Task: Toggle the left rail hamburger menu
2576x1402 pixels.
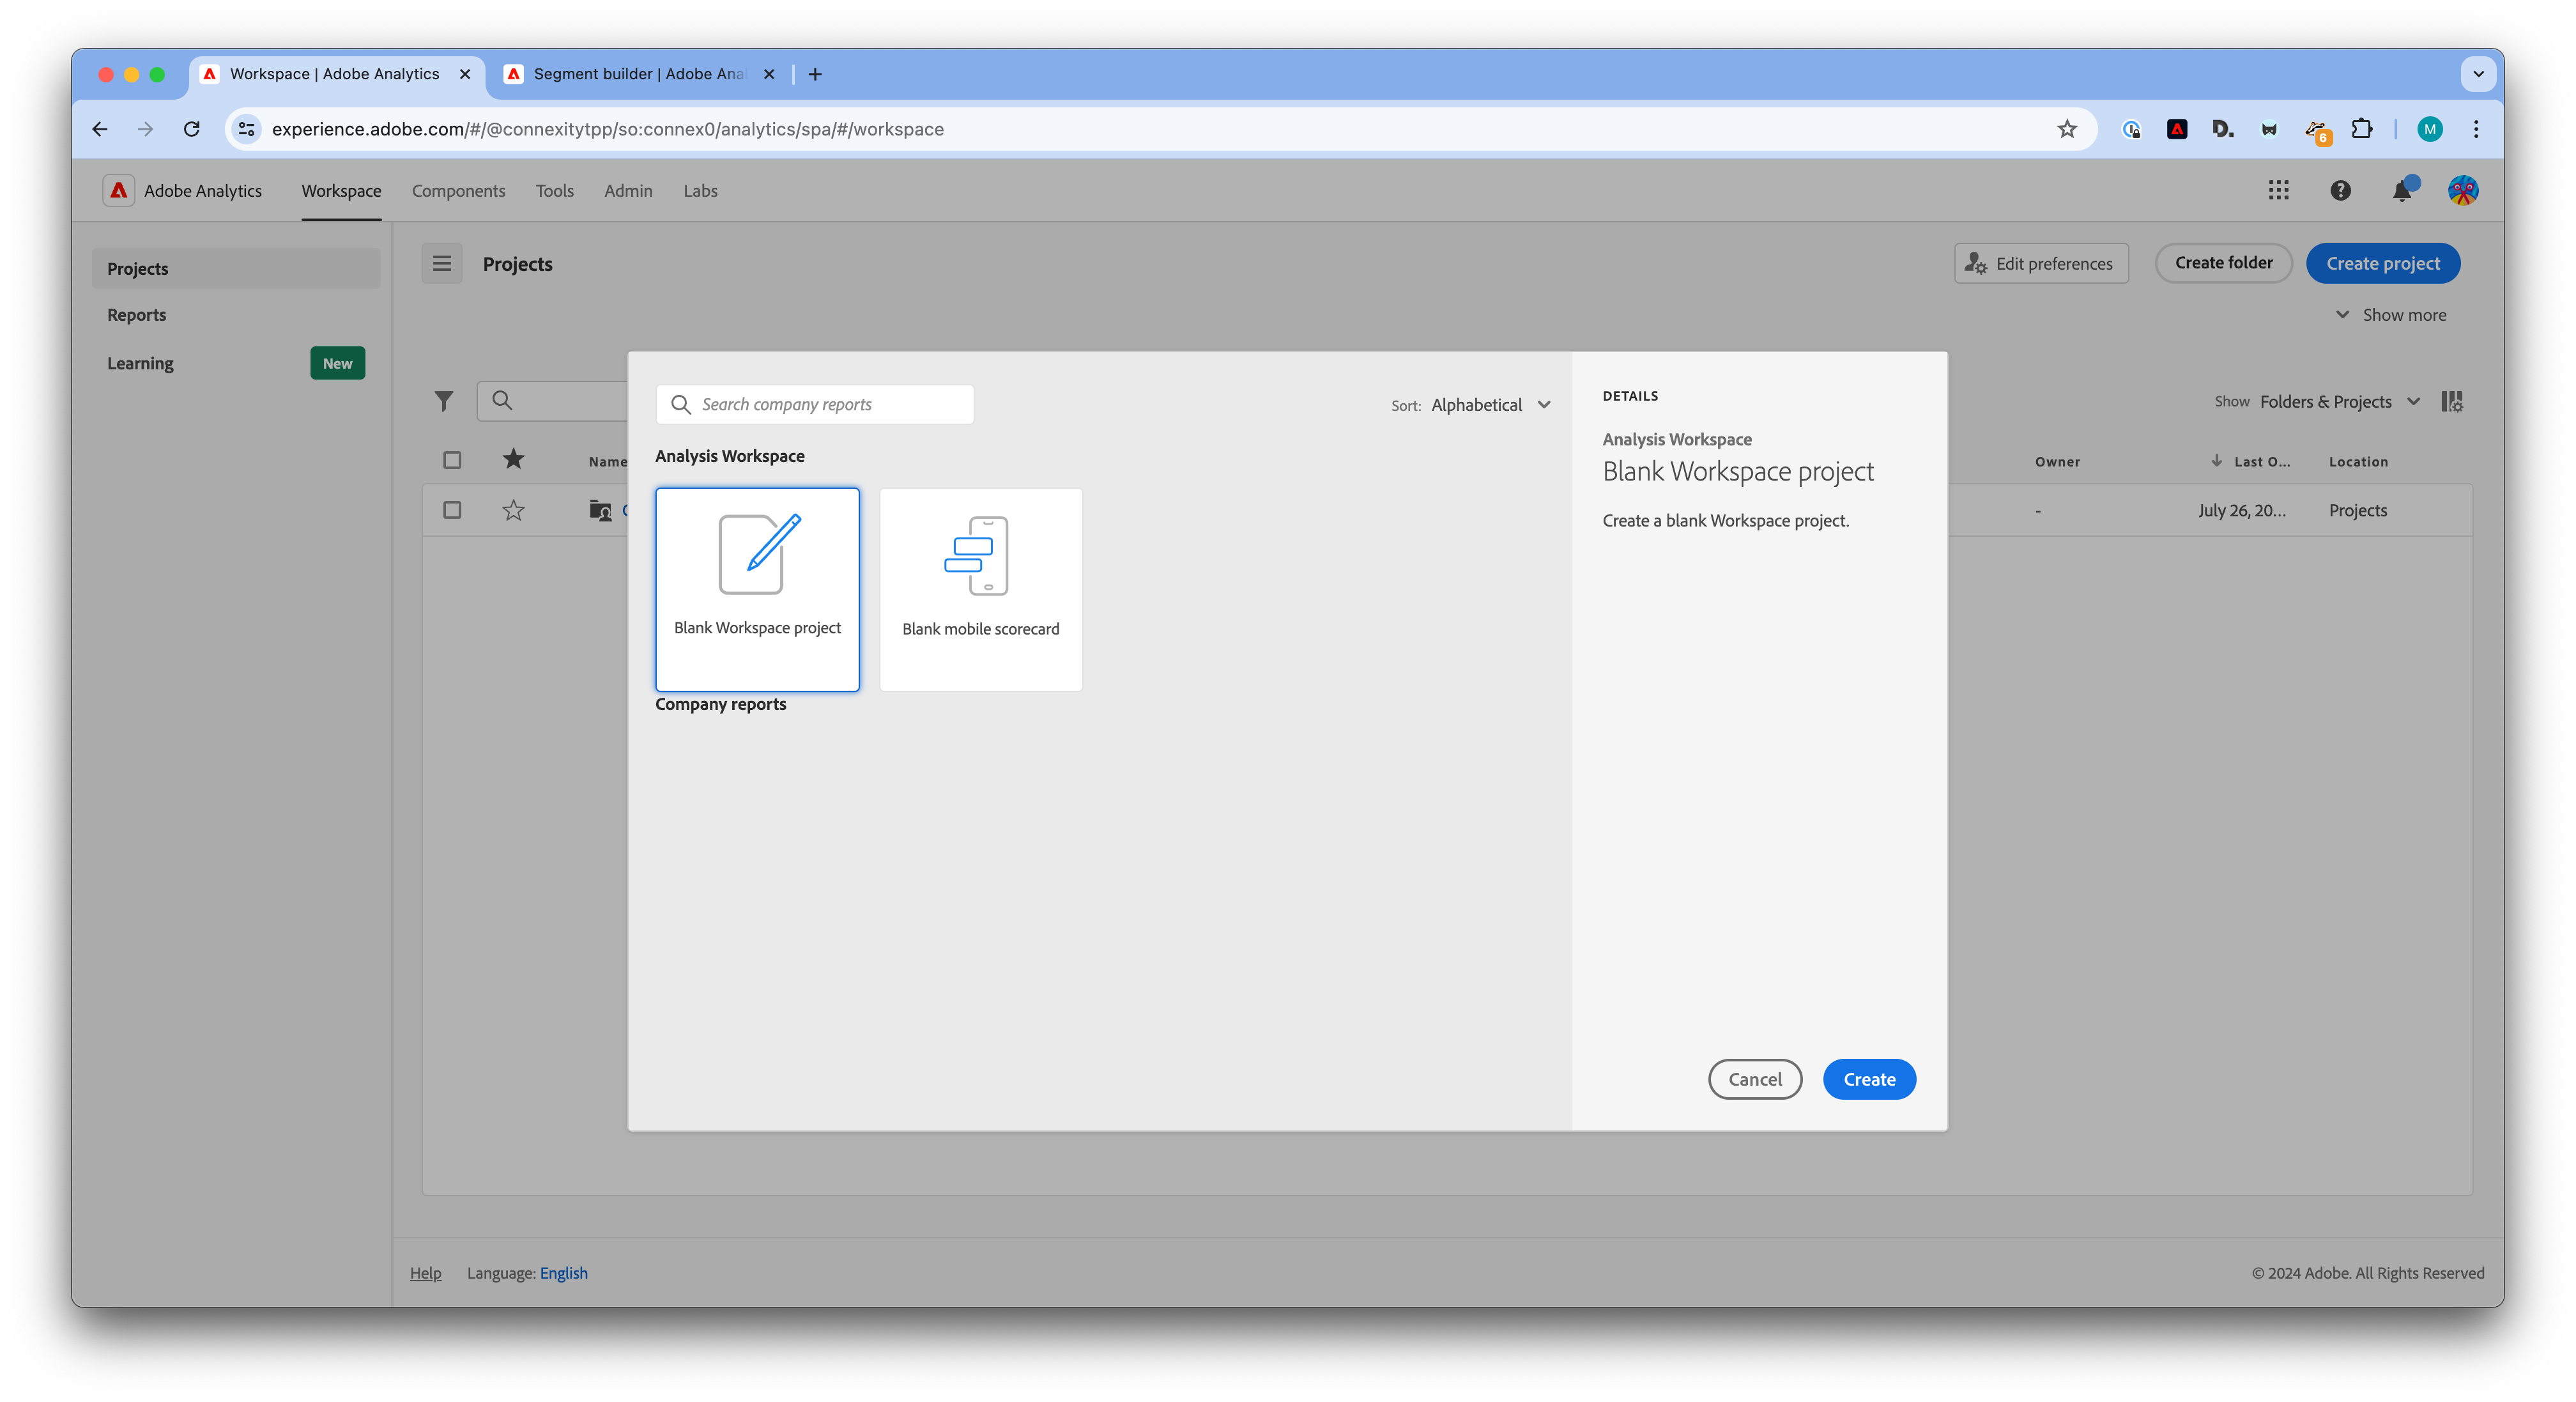Action: coord(442,264)
